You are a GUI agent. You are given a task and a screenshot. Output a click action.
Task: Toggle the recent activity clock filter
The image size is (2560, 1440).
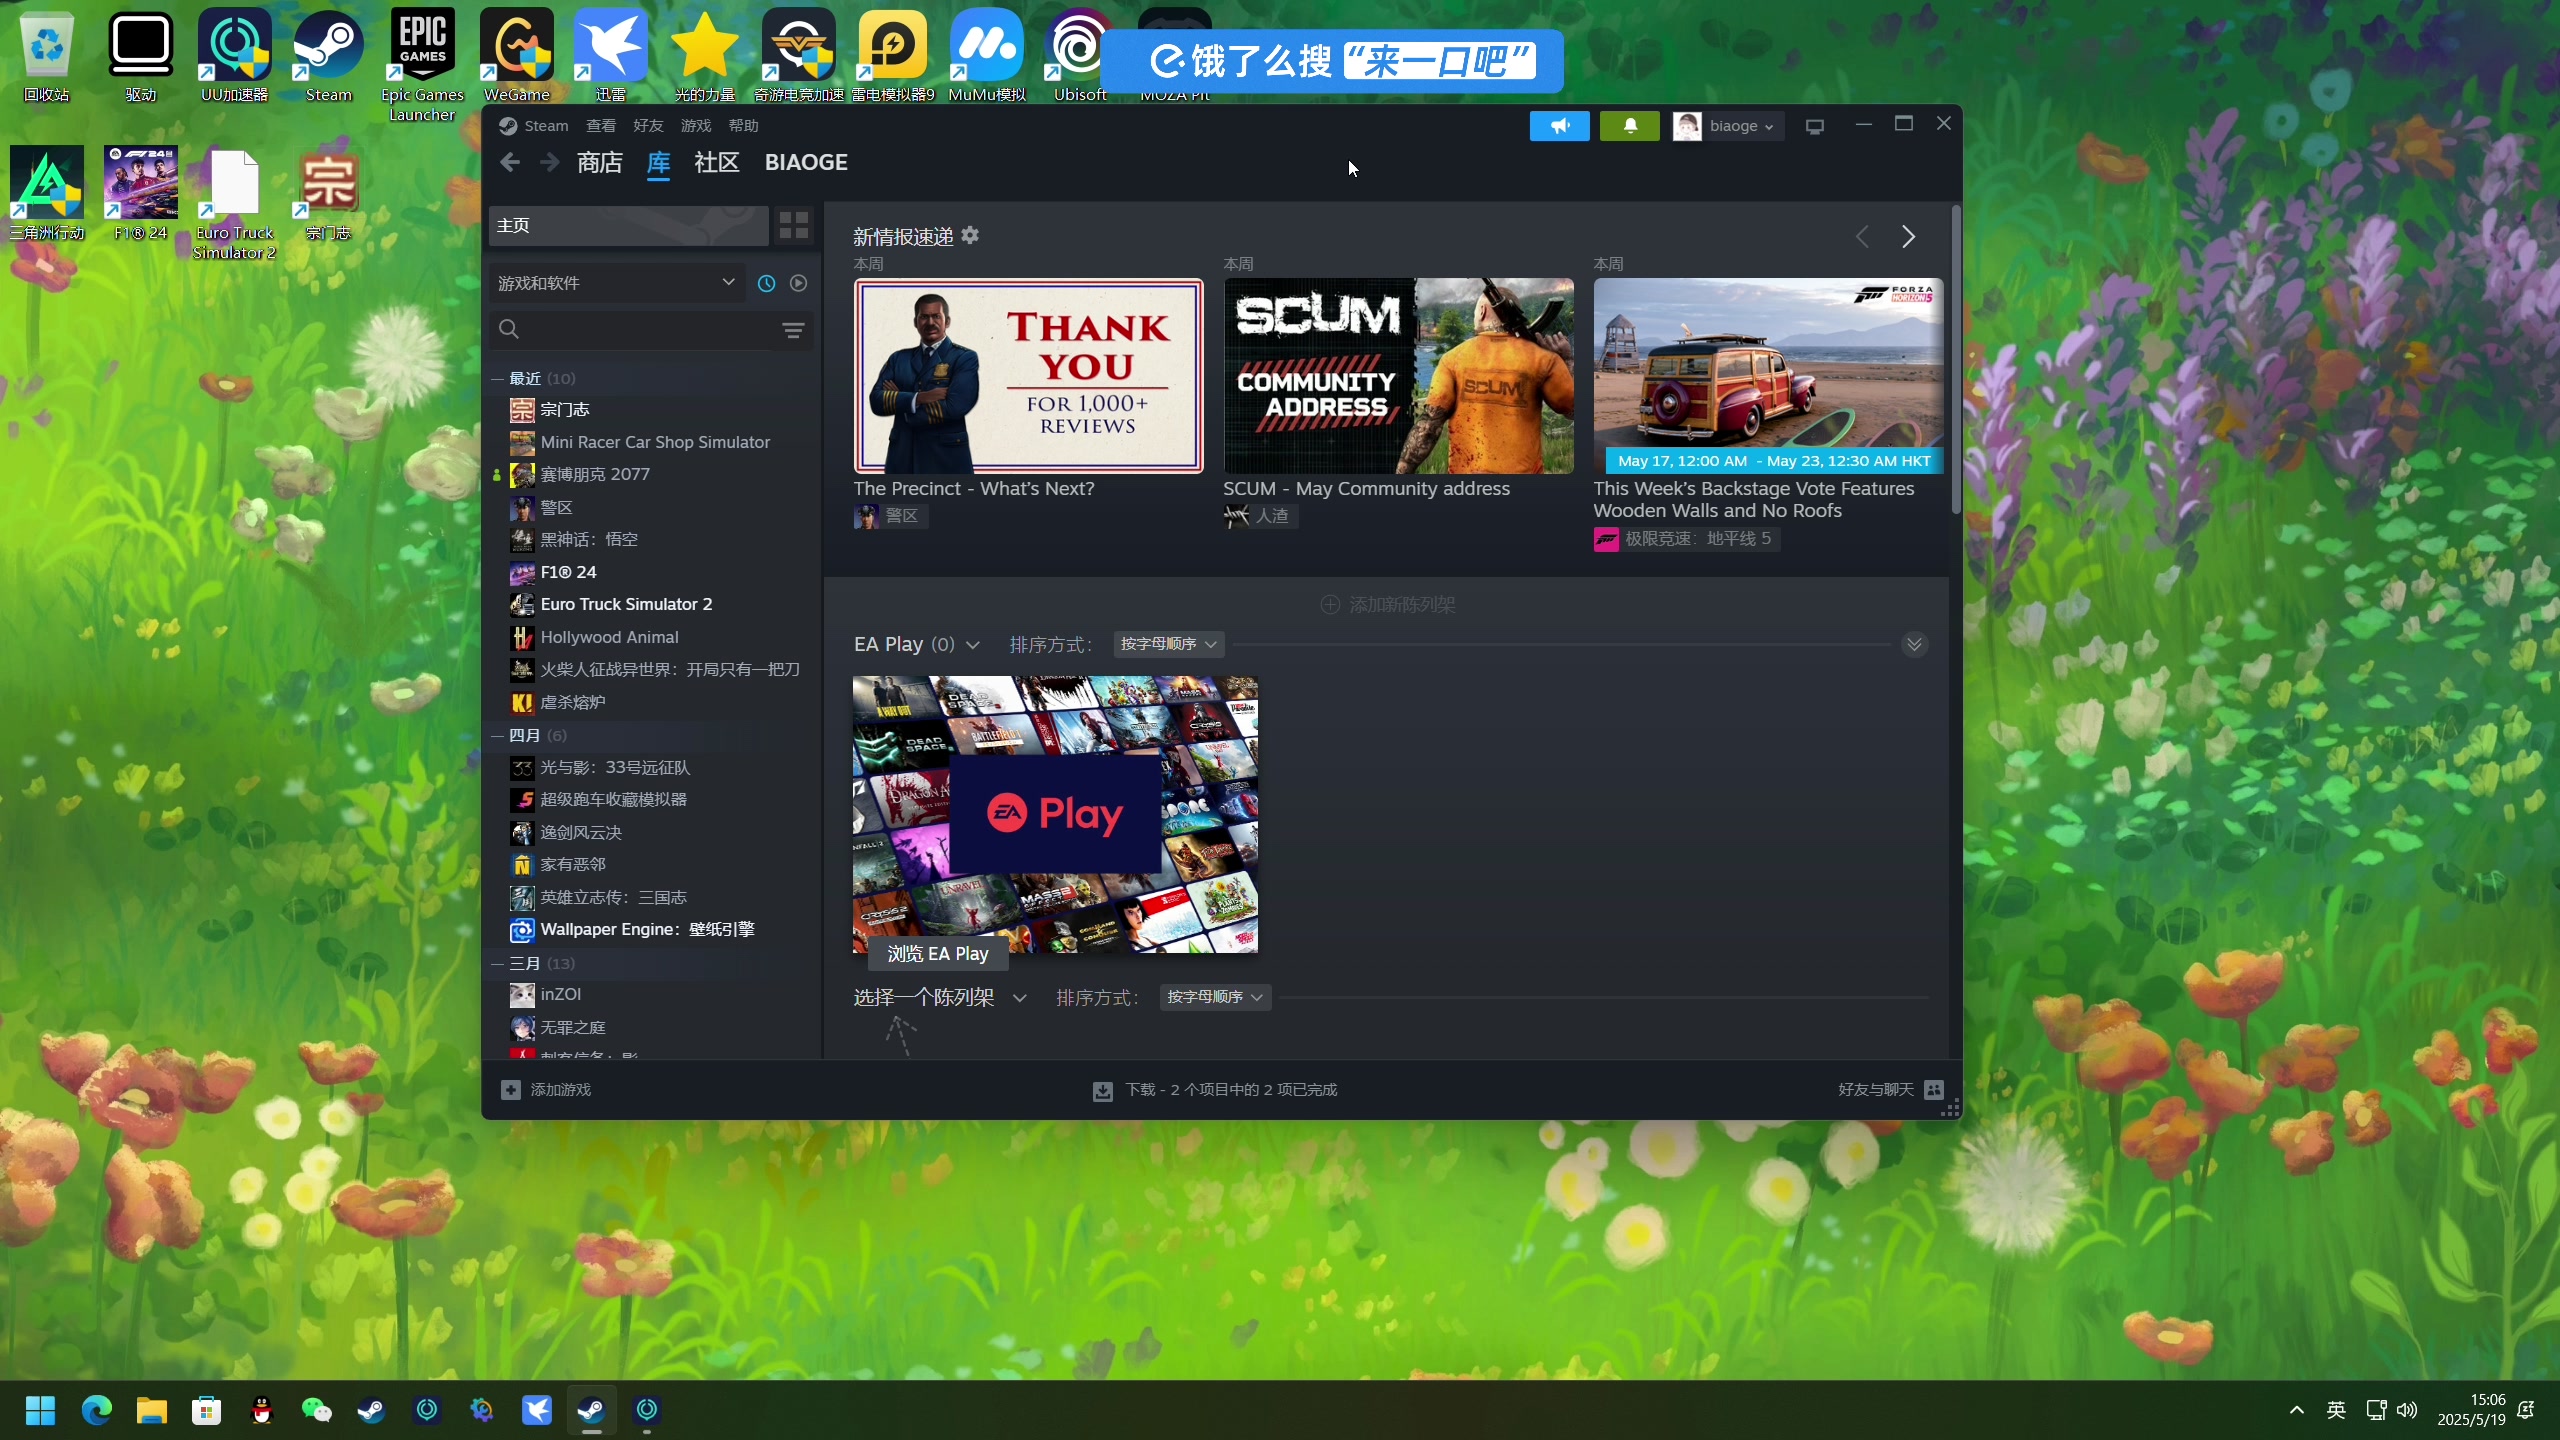766,283
